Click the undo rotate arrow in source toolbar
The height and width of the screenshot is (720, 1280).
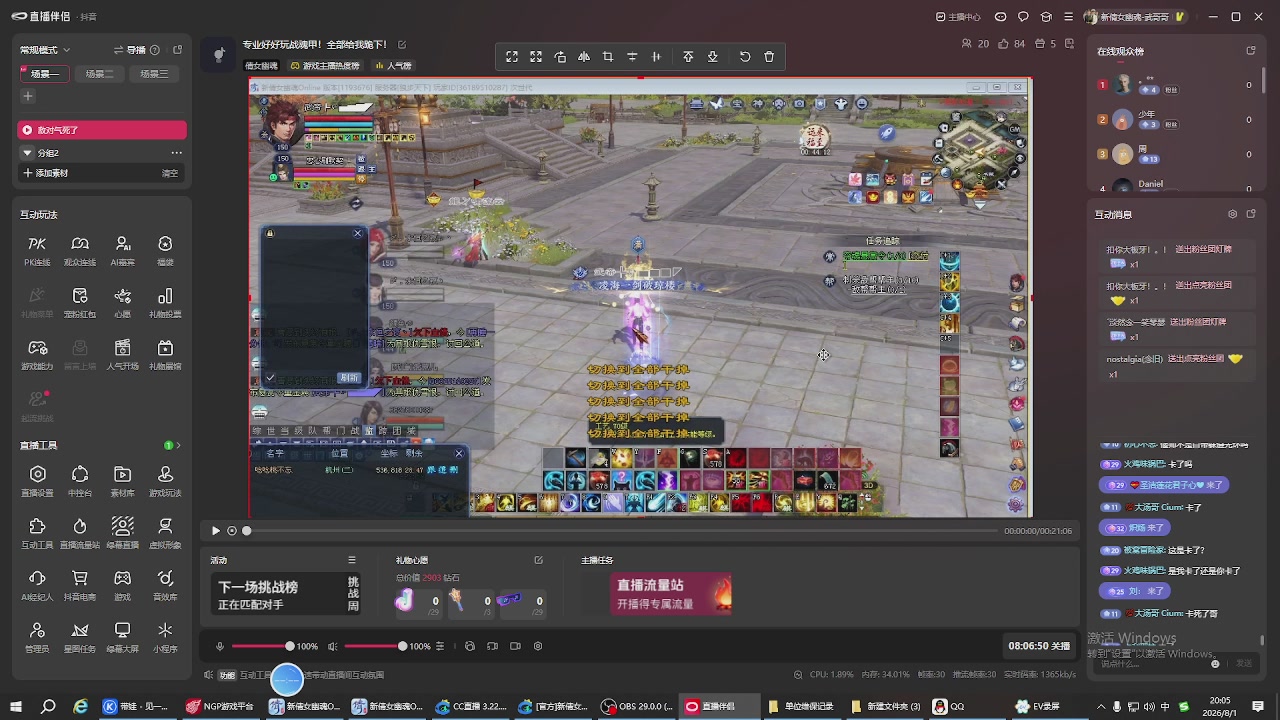[745, 57]
